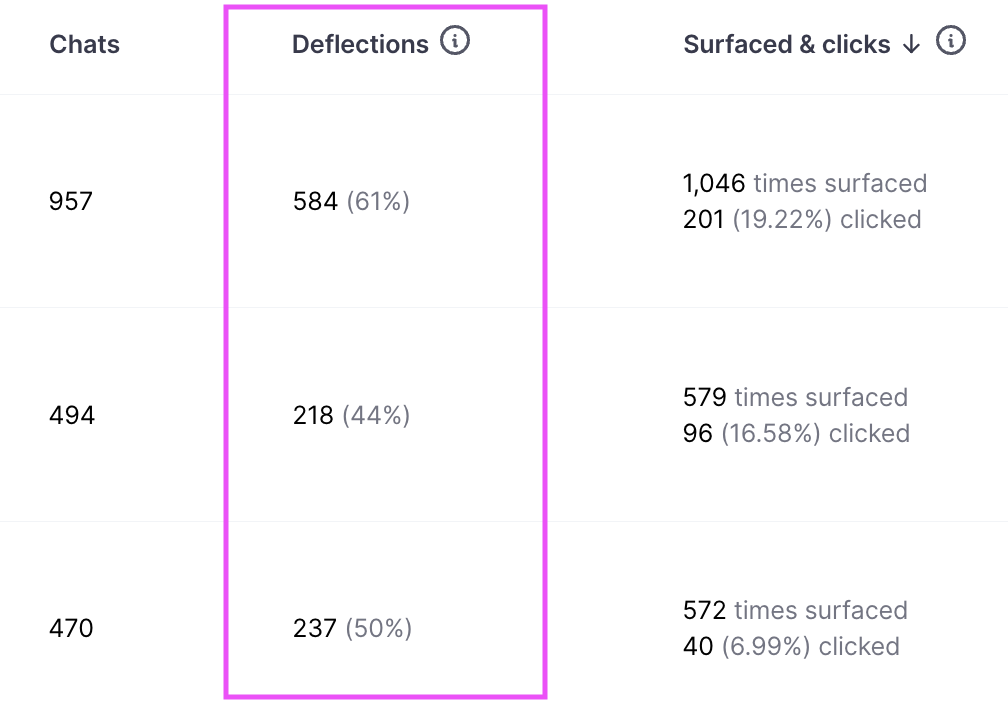The image size is (1008, 724).
Task: Click the 957 chats value
Action: click(71, 201)
